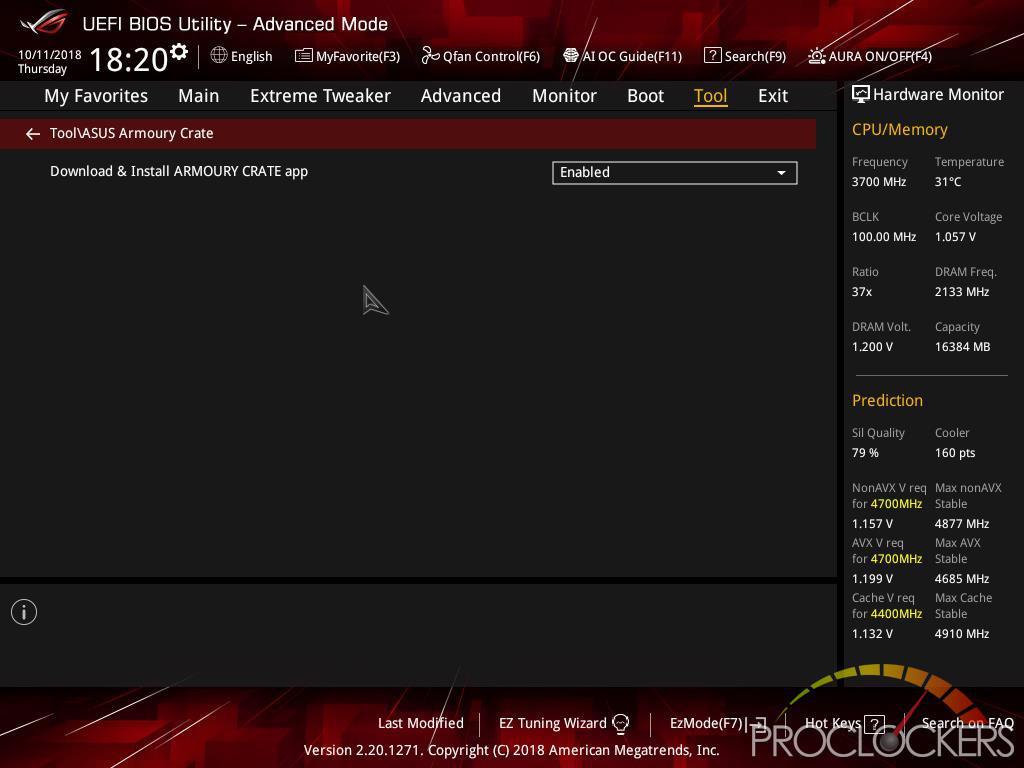The image size is (1024, 768).
Task: Open Search(F9)
Action: (745, 56)
